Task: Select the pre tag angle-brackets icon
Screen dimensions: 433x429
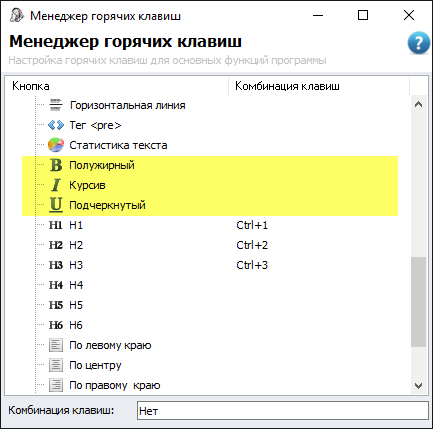Action: point(56,125)
